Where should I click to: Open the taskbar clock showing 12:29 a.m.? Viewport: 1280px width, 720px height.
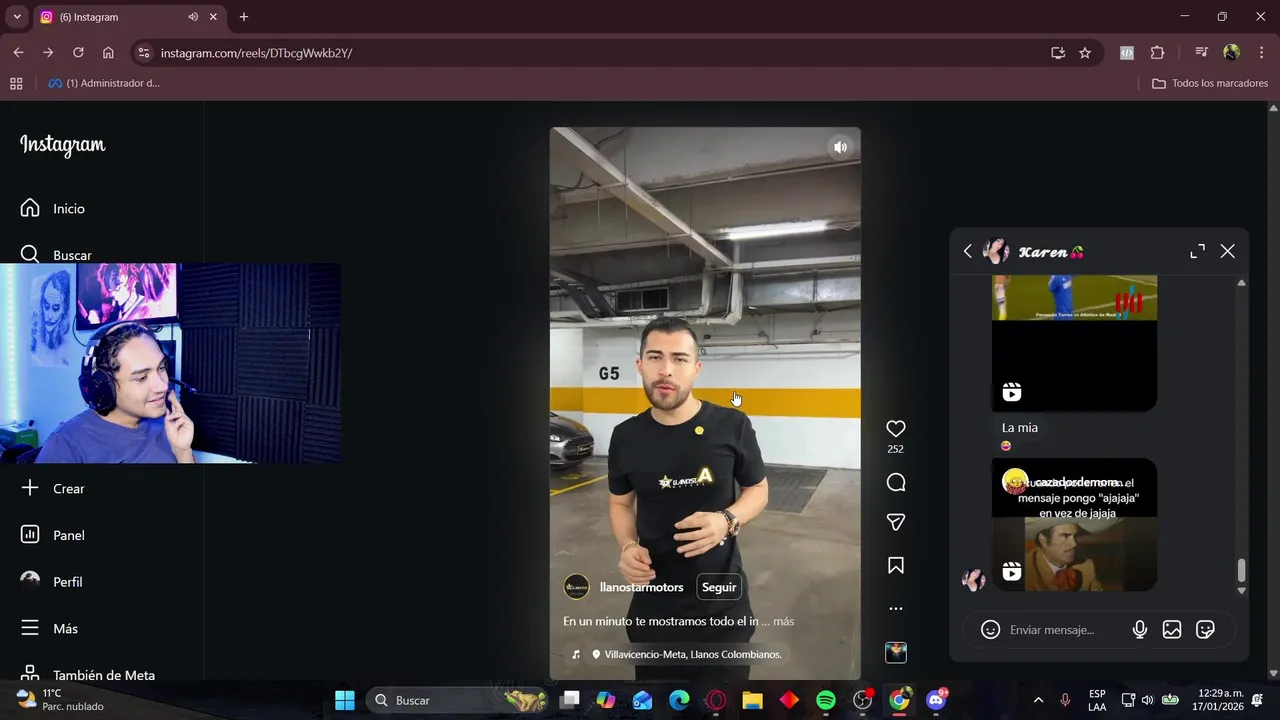point(1220,700)
